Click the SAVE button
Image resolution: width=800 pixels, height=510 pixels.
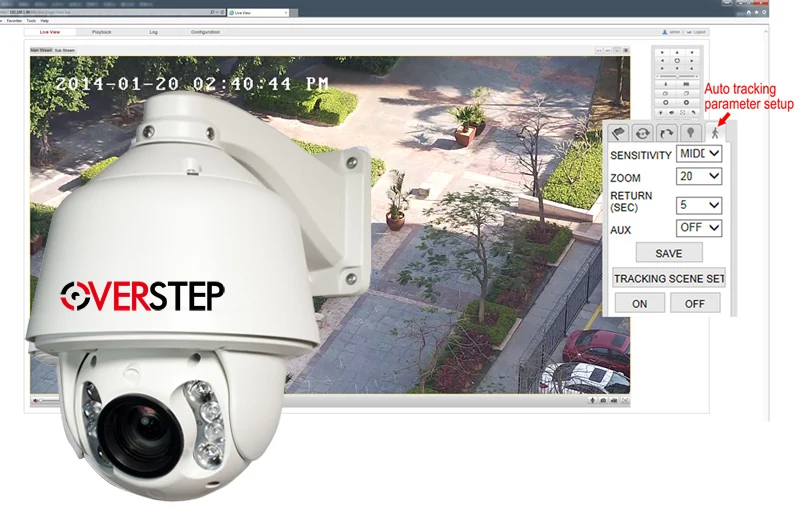click(669, 253)
